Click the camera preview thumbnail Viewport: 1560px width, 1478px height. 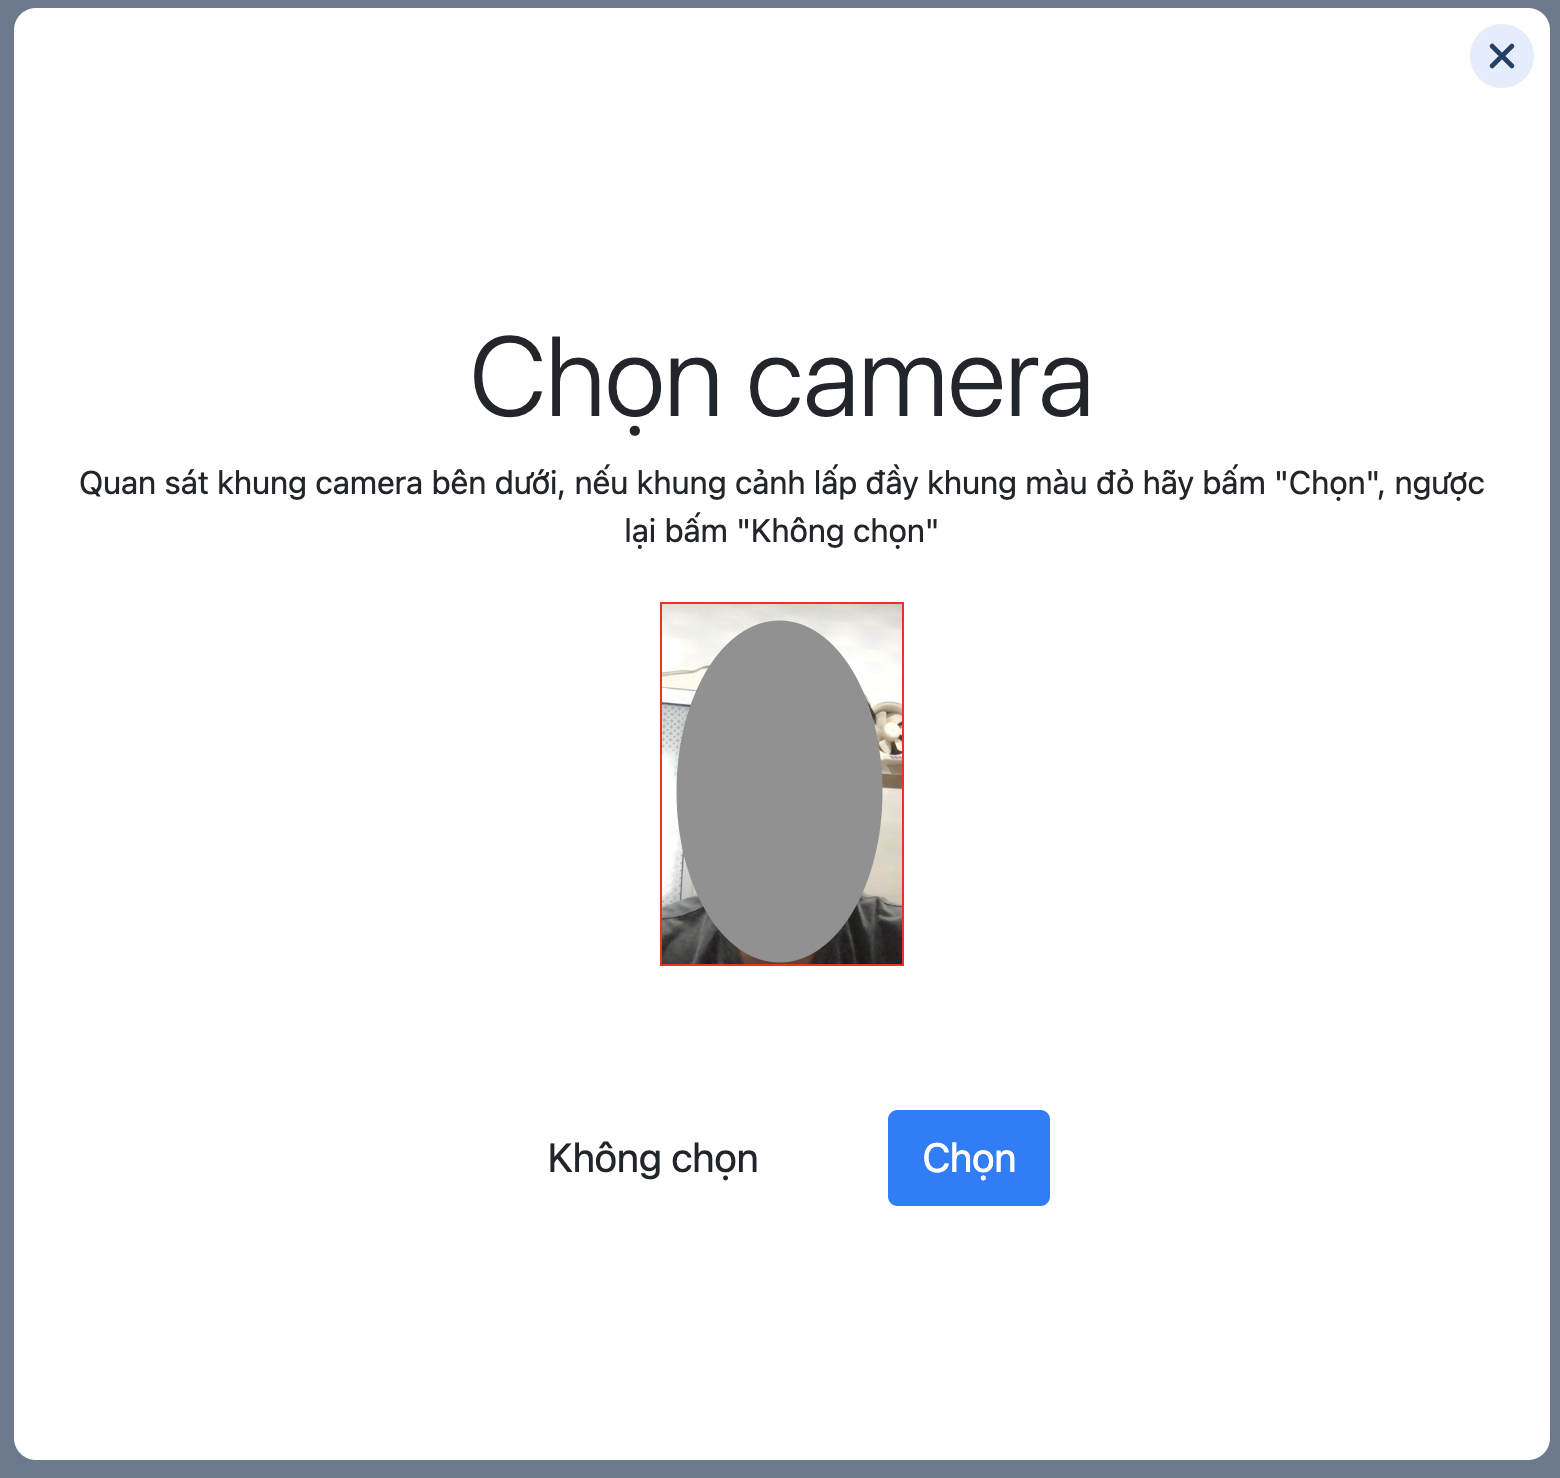[781, 784]
